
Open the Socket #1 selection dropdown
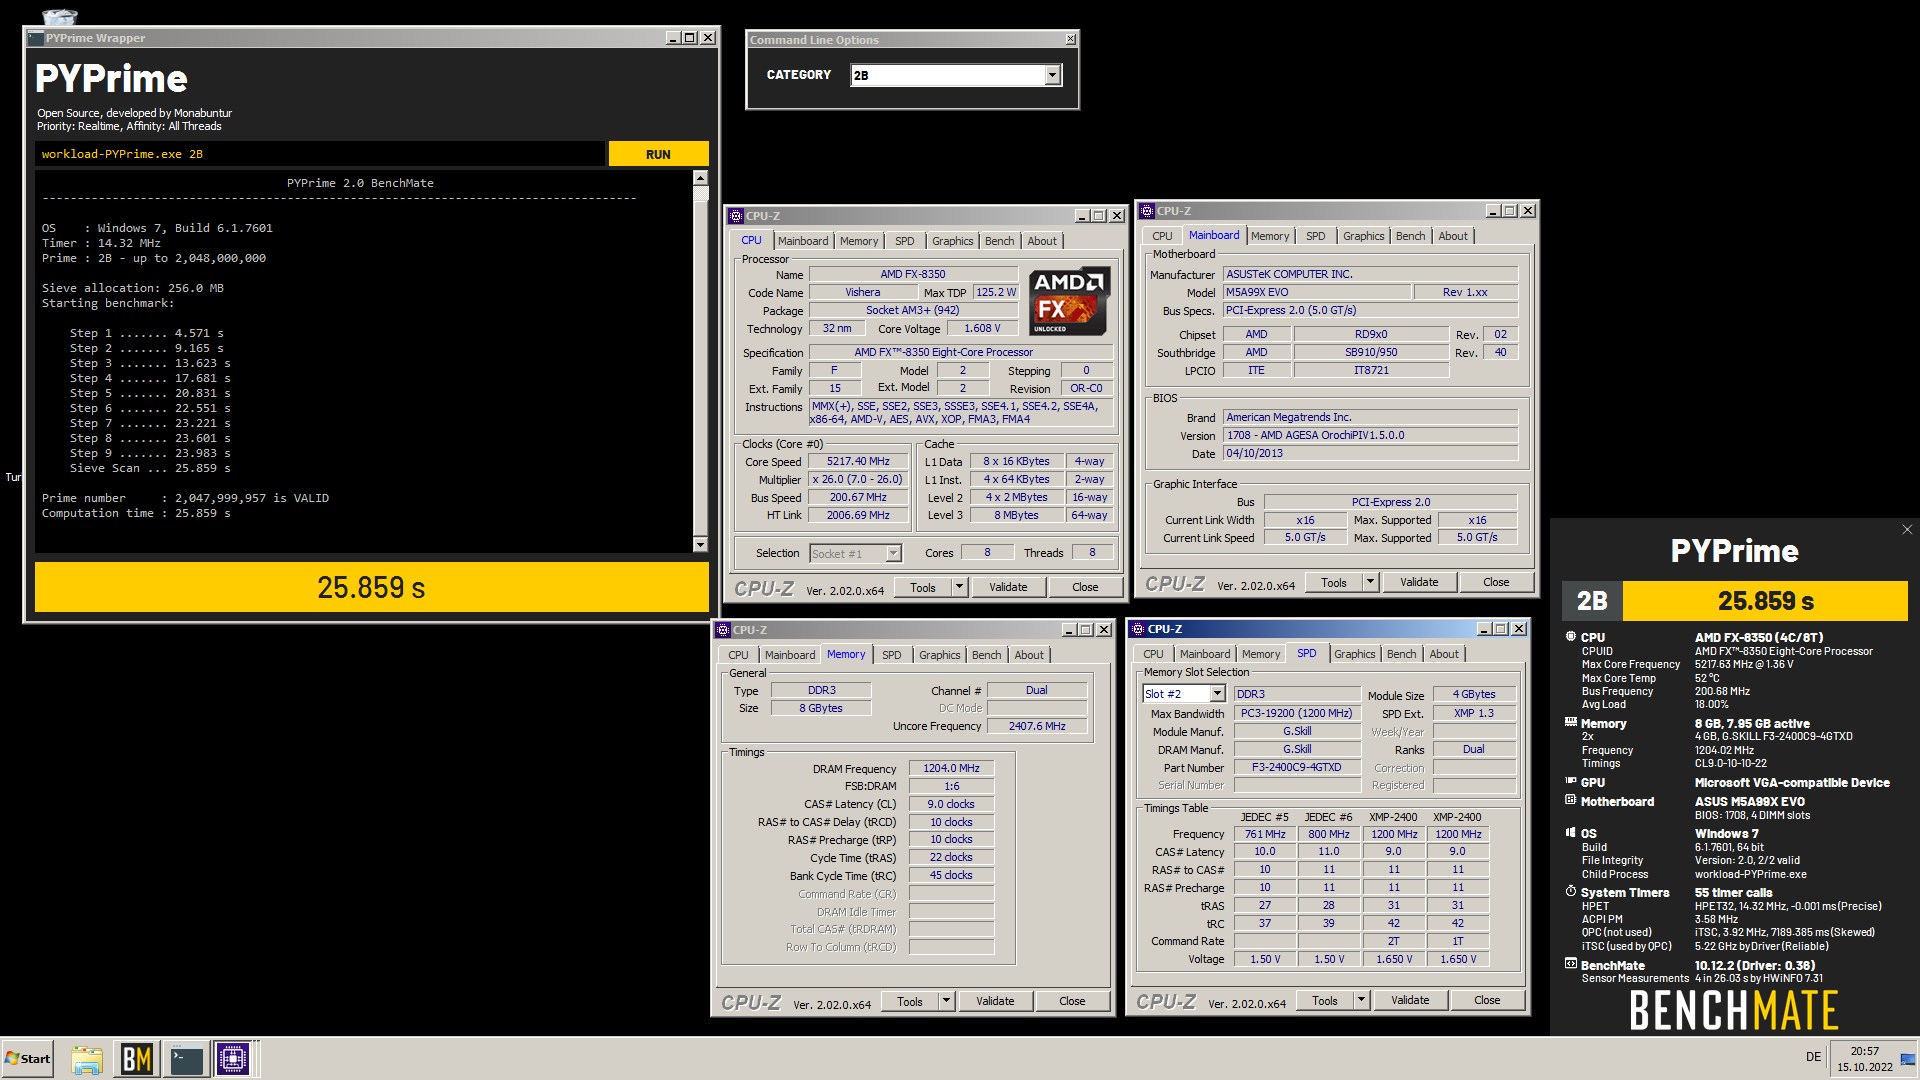tap(893, 553)
